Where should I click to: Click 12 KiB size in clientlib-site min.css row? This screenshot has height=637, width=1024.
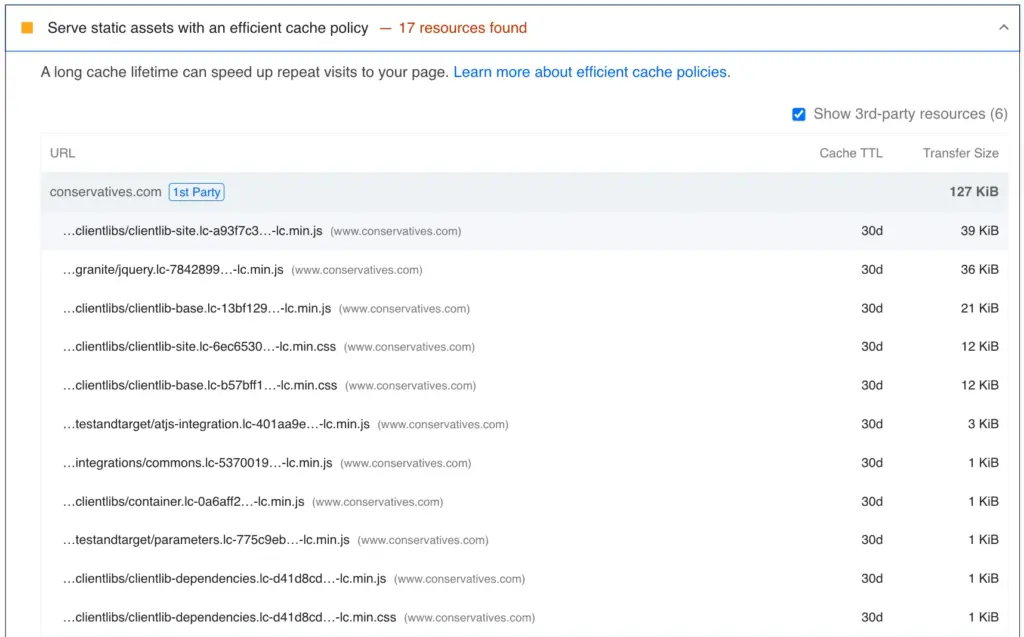pos(979,347)
